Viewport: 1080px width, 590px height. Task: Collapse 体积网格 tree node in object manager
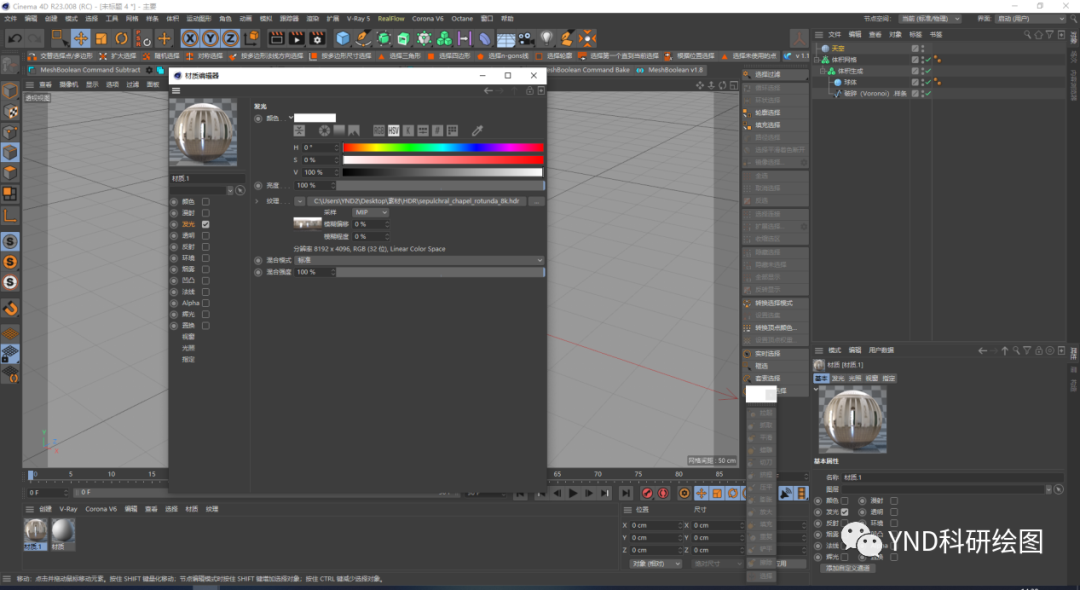tap(817, 60)
